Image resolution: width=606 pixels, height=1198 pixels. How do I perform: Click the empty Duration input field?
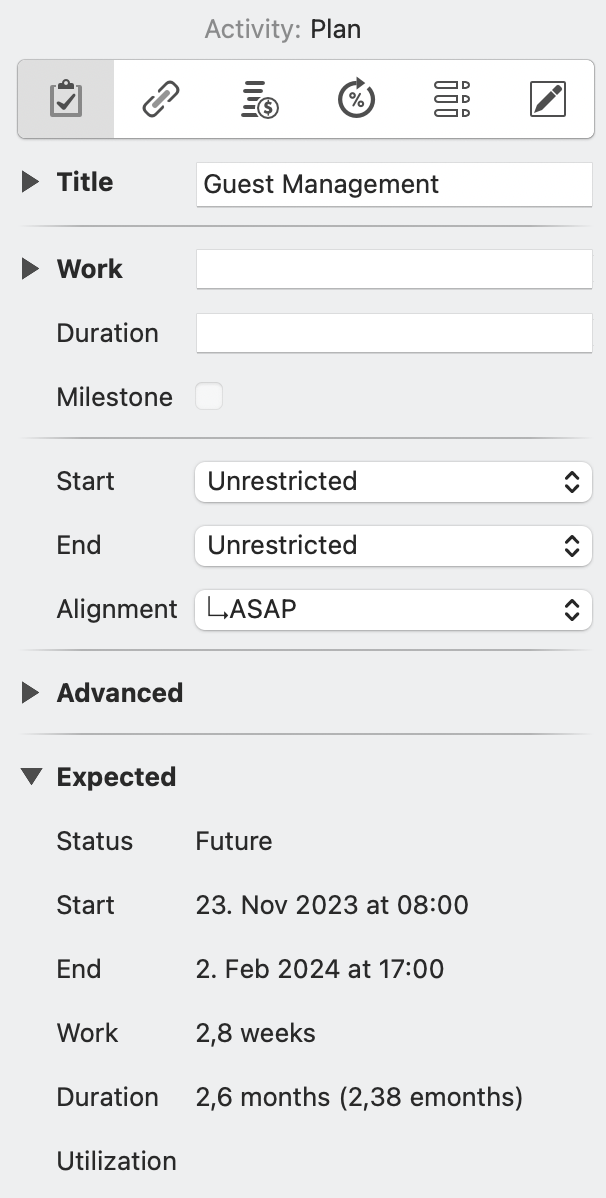tap(393, 332)
